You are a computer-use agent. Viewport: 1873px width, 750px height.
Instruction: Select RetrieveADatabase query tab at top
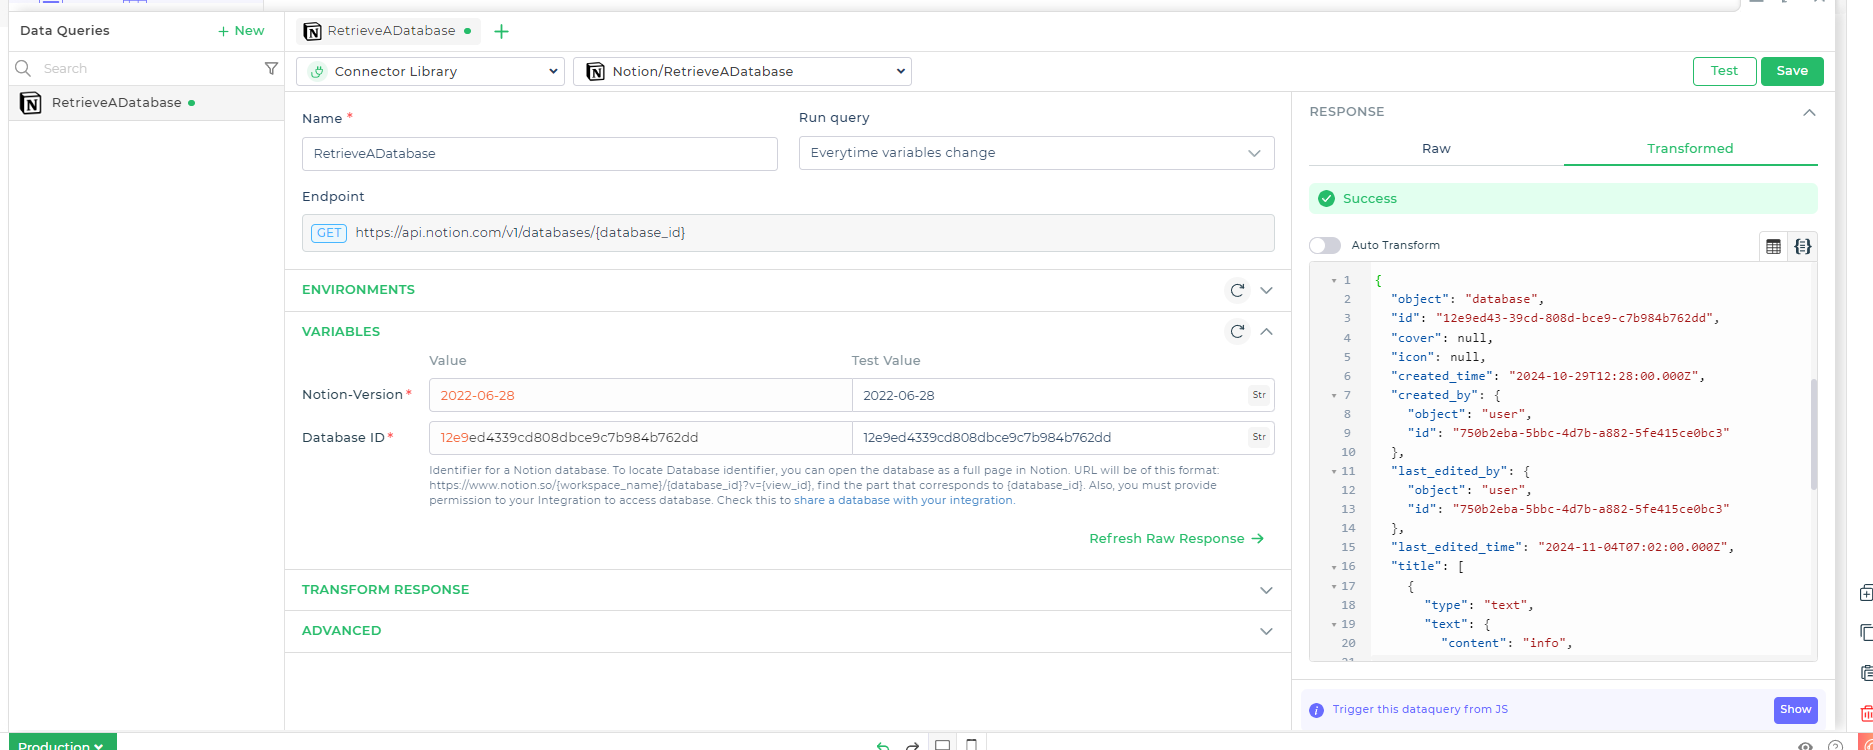coord(389,31)
